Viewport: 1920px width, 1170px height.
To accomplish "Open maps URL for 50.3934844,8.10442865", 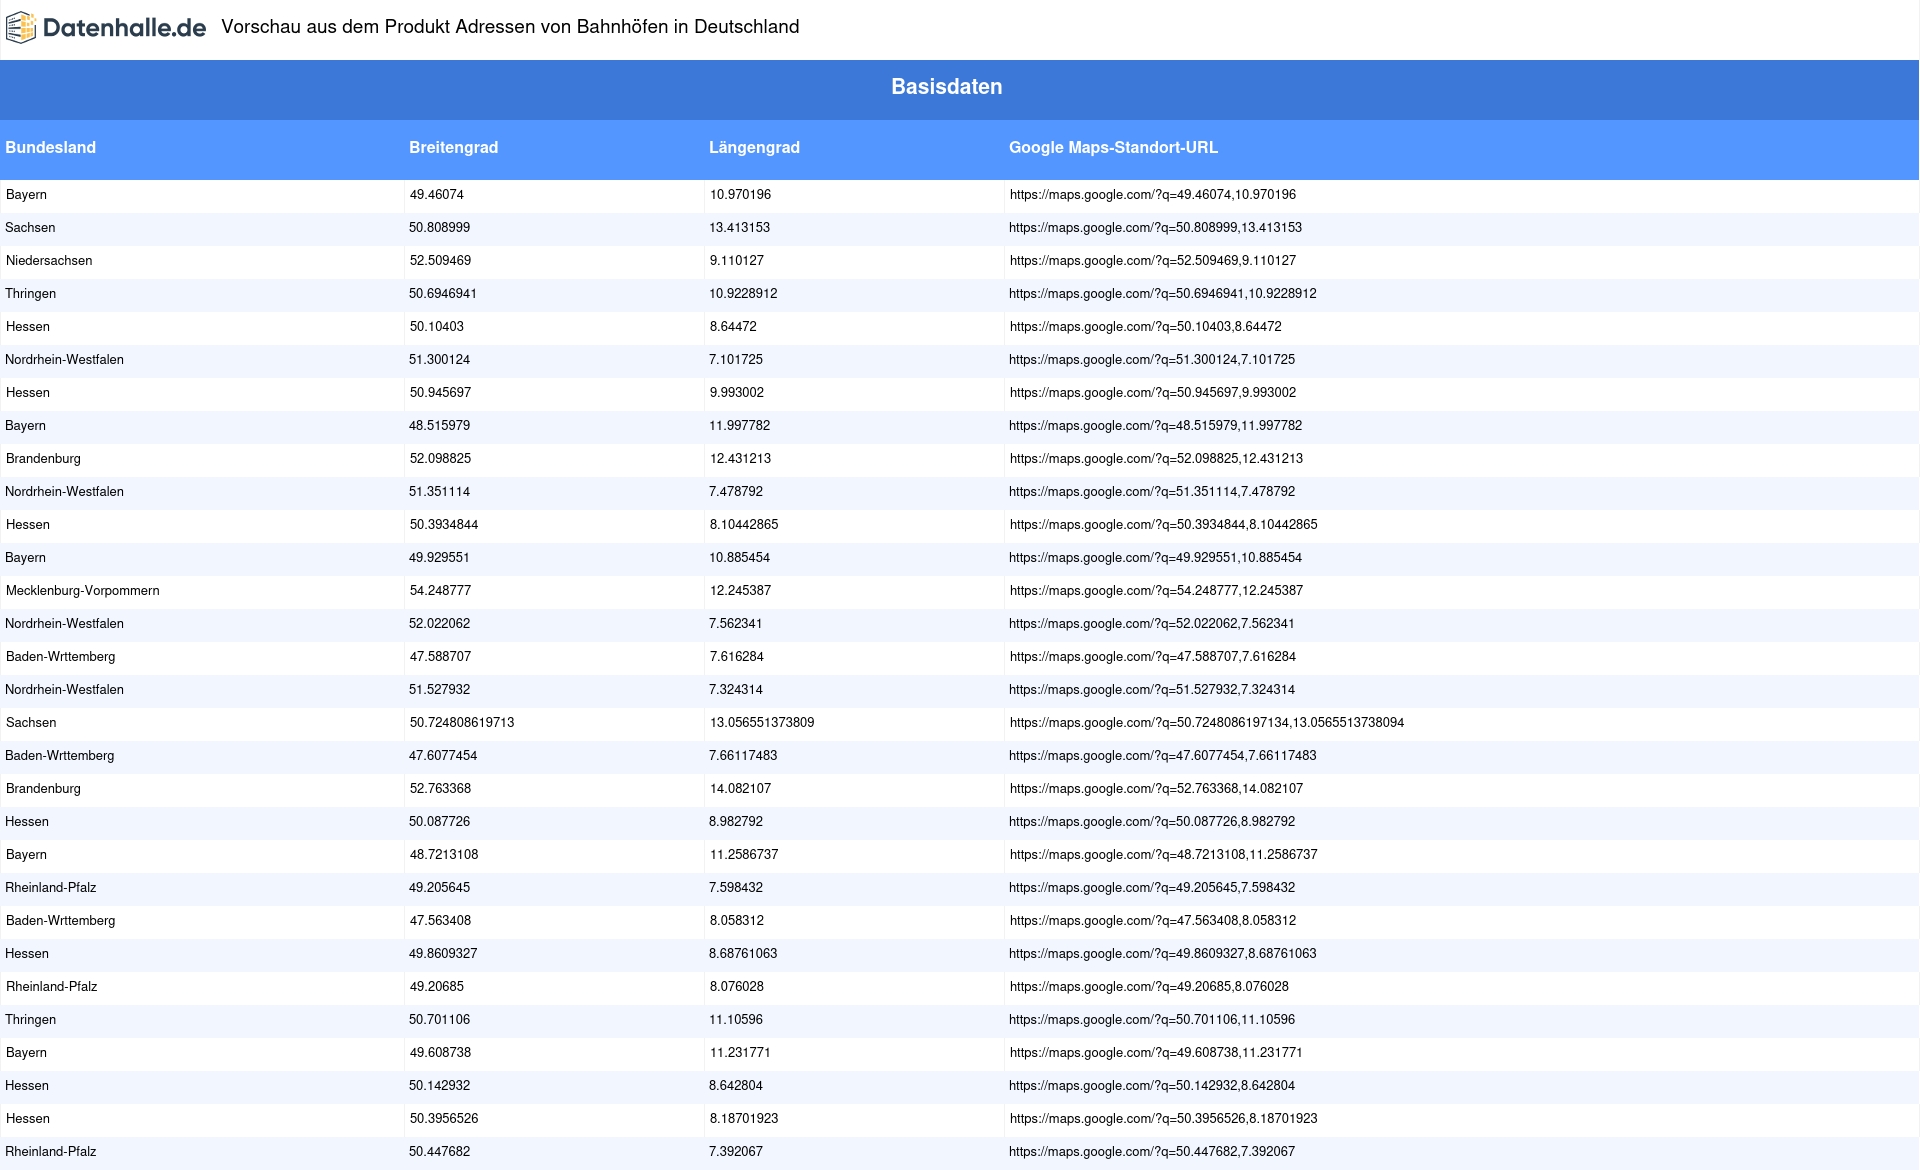I will (1163, 525).
